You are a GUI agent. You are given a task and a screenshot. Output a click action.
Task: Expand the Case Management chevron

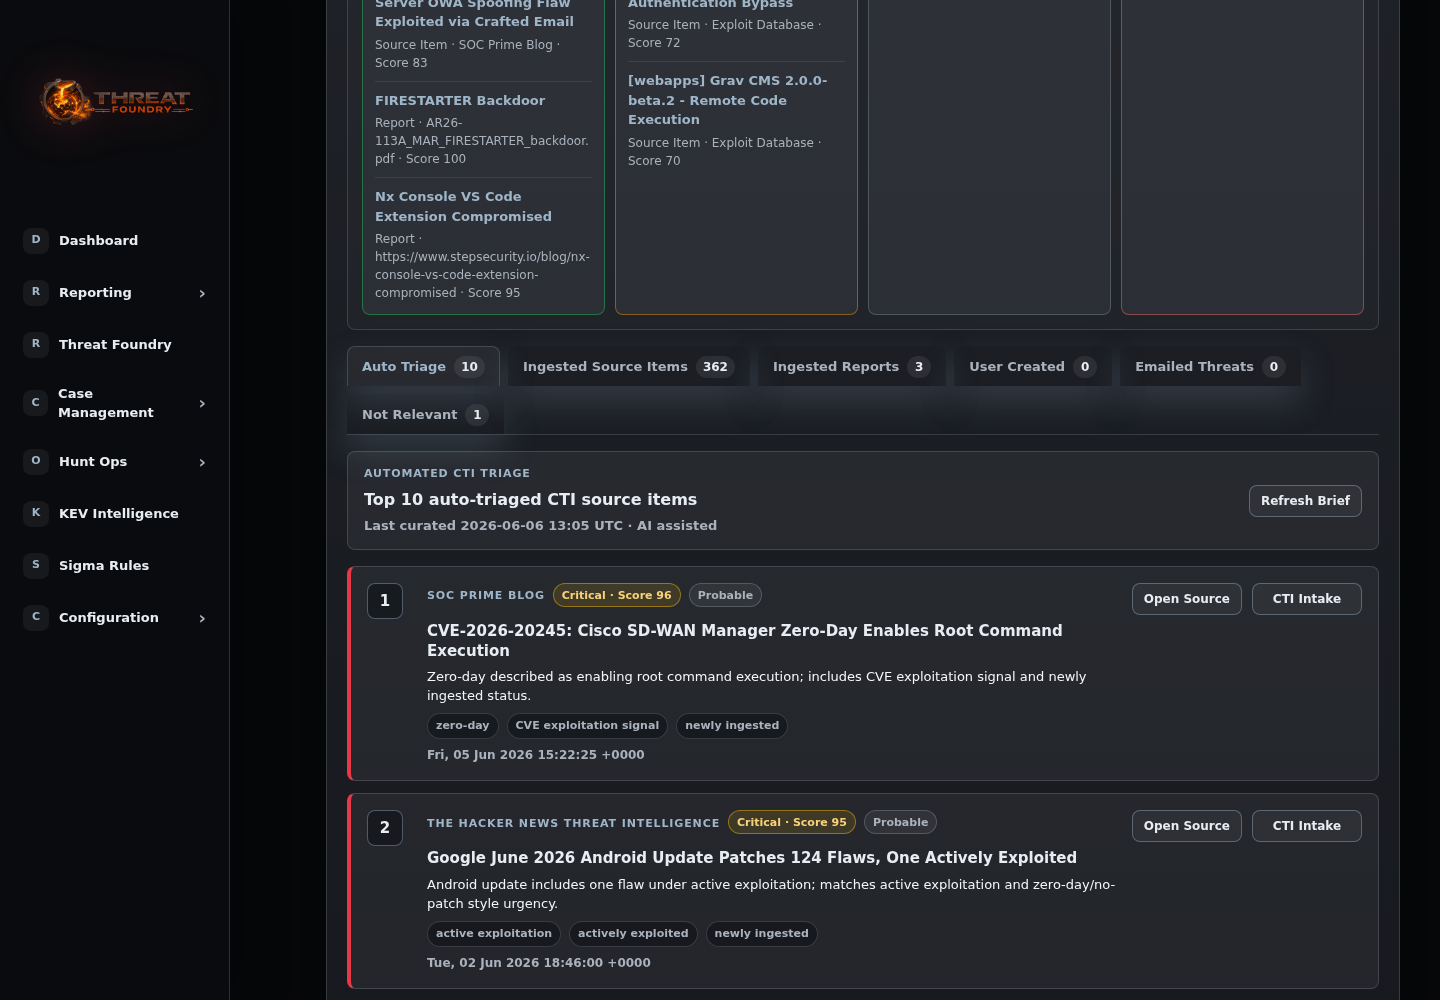tap(202, 403)
